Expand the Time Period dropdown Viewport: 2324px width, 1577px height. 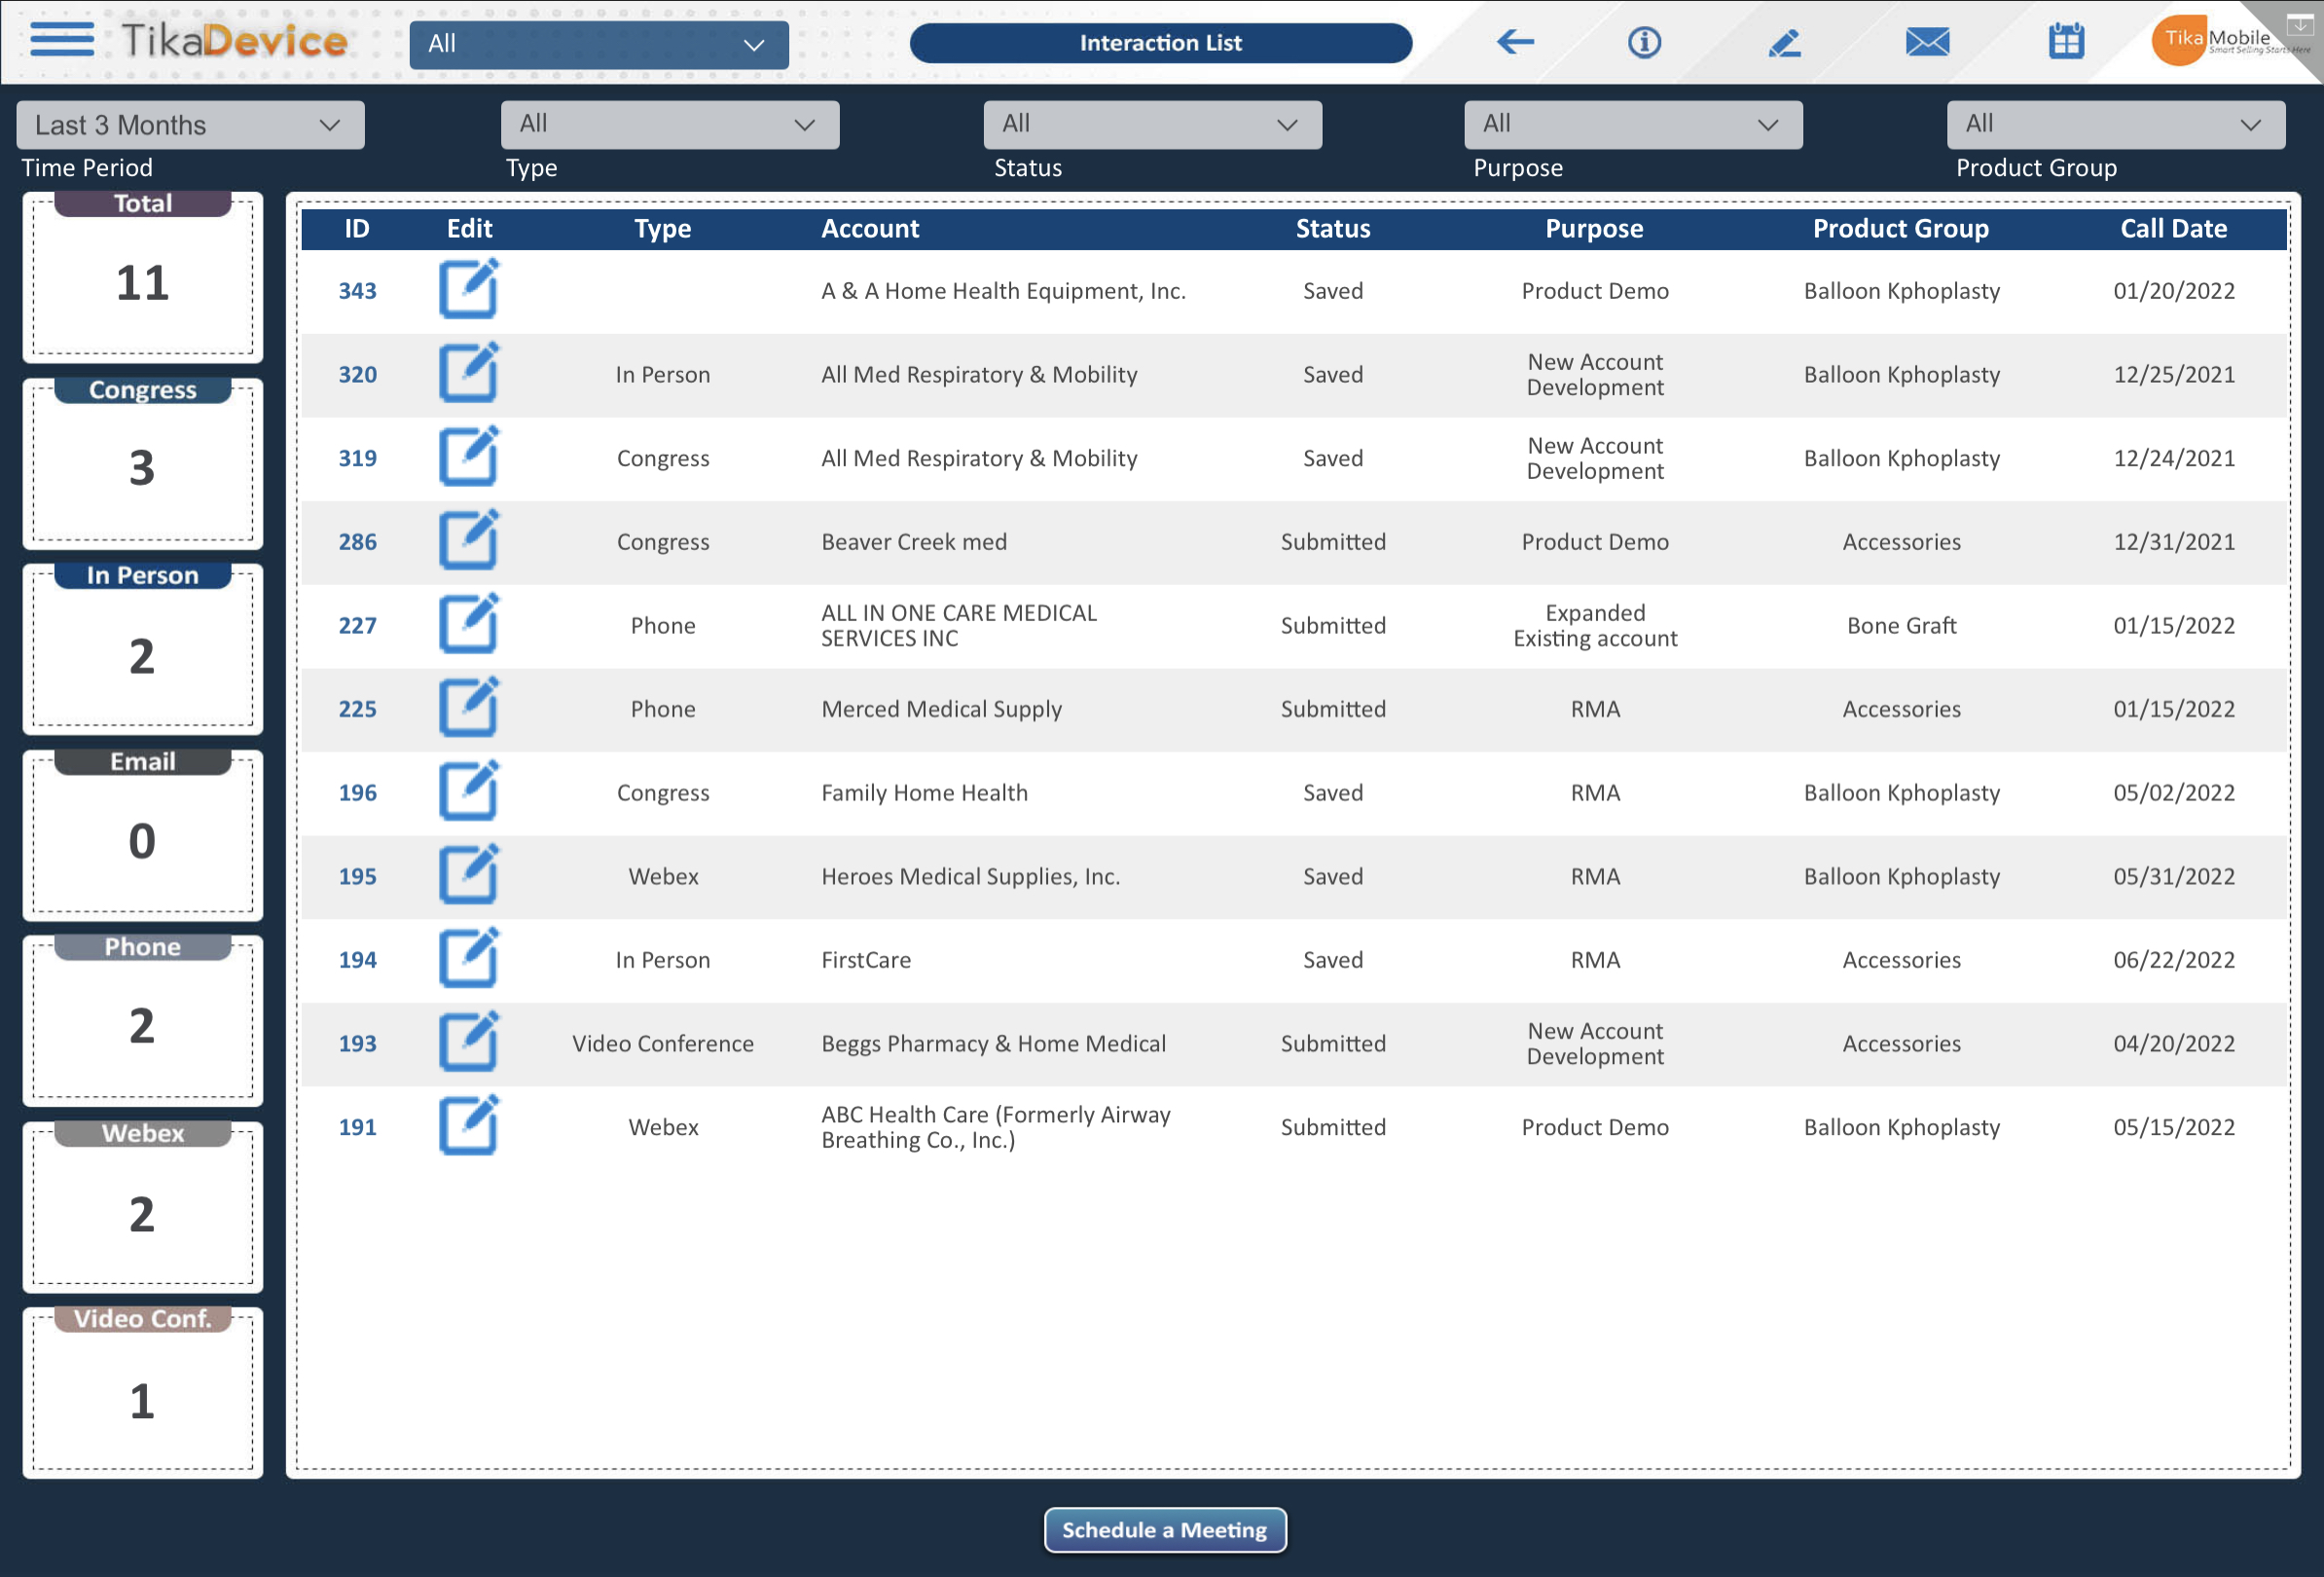190,125
